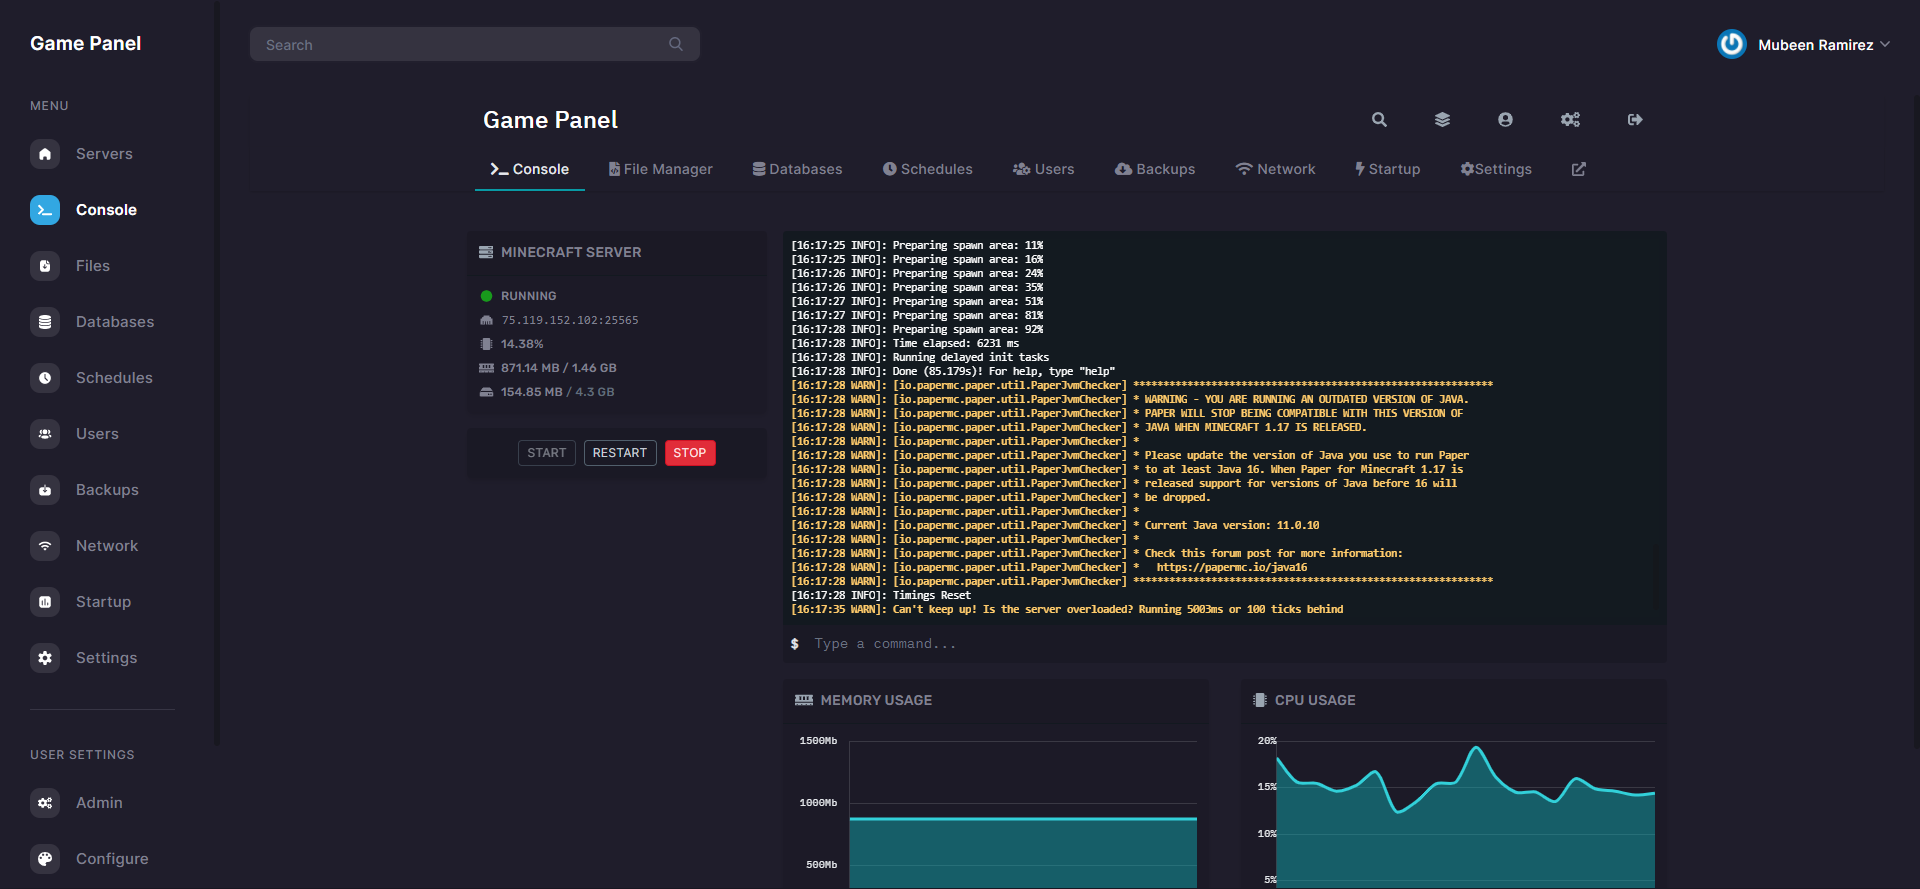This screenshot has width=1920, height=889.
Task: Open console in external popout window icon
Action: pyautogui.click(x=1578, y=170)
